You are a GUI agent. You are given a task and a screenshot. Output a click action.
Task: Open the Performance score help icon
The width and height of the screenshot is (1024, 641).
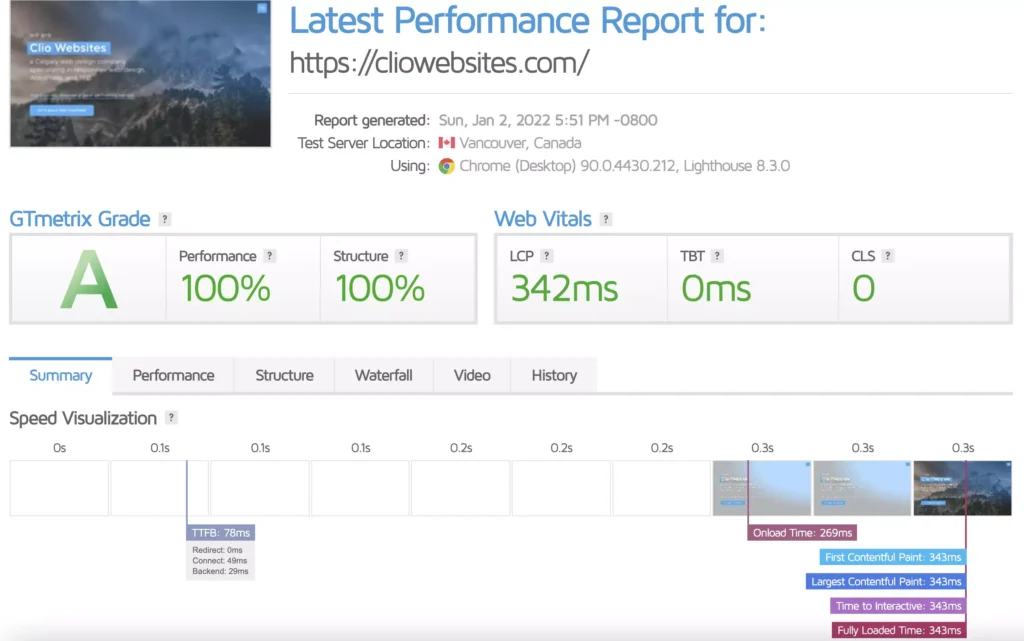[269, 256]
